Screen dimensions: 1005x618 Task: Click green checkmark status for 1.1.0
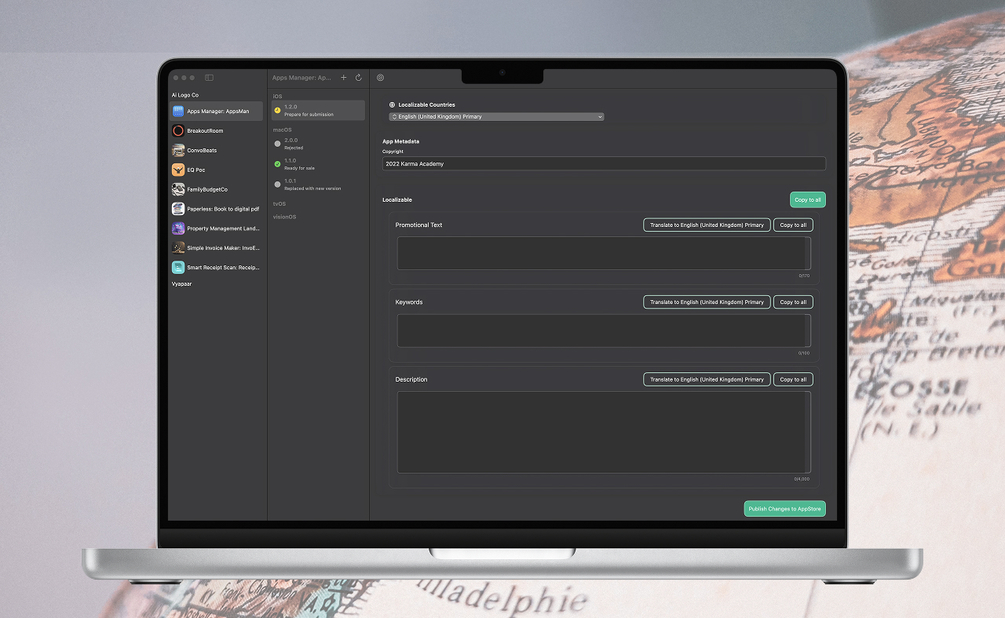pos(278,164)
